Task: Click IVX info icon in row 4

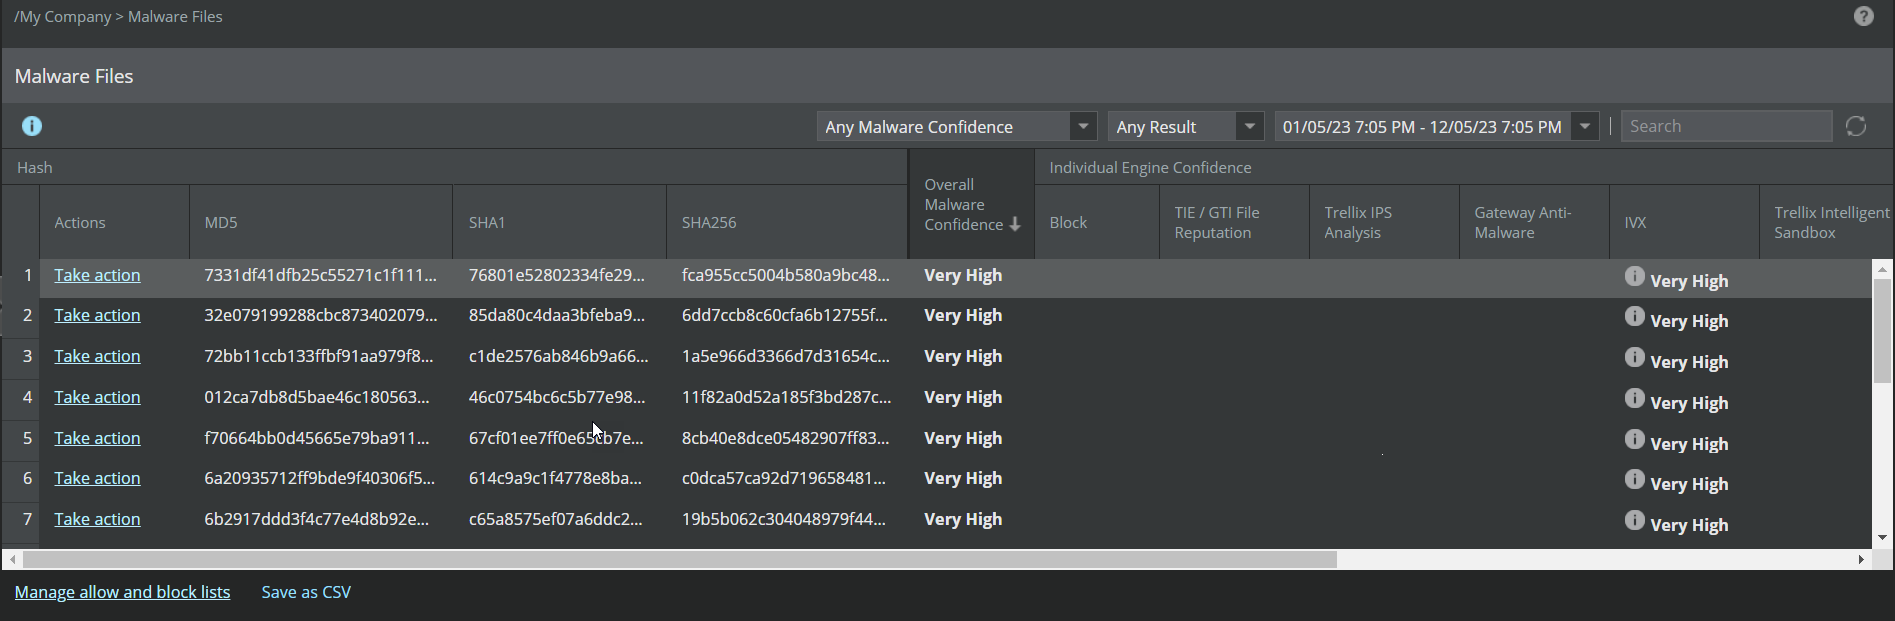Action: (1634, 398)
